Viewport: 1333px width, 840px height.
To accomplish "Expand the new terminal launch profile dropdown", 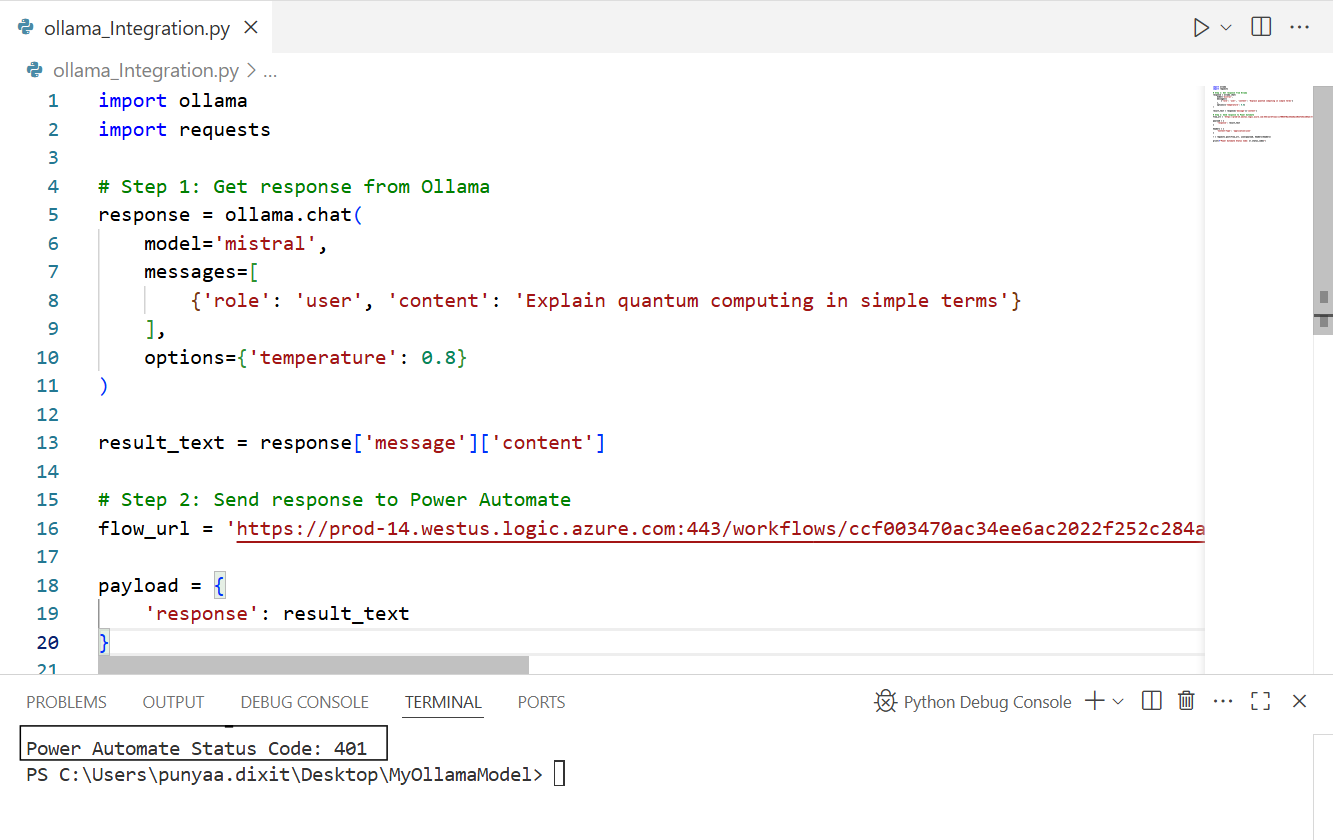I will [x=1118, y=702].
